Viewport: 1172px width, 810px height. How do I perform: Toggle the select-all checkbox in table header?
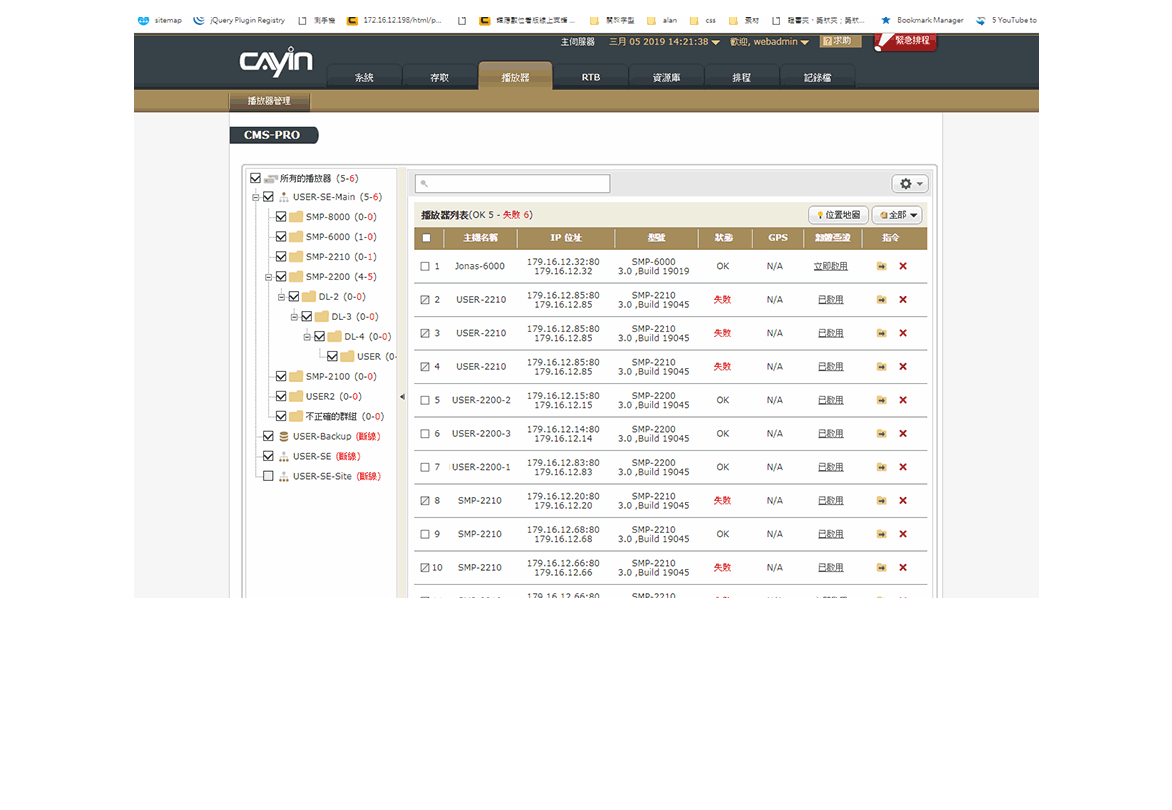[427, 238]
